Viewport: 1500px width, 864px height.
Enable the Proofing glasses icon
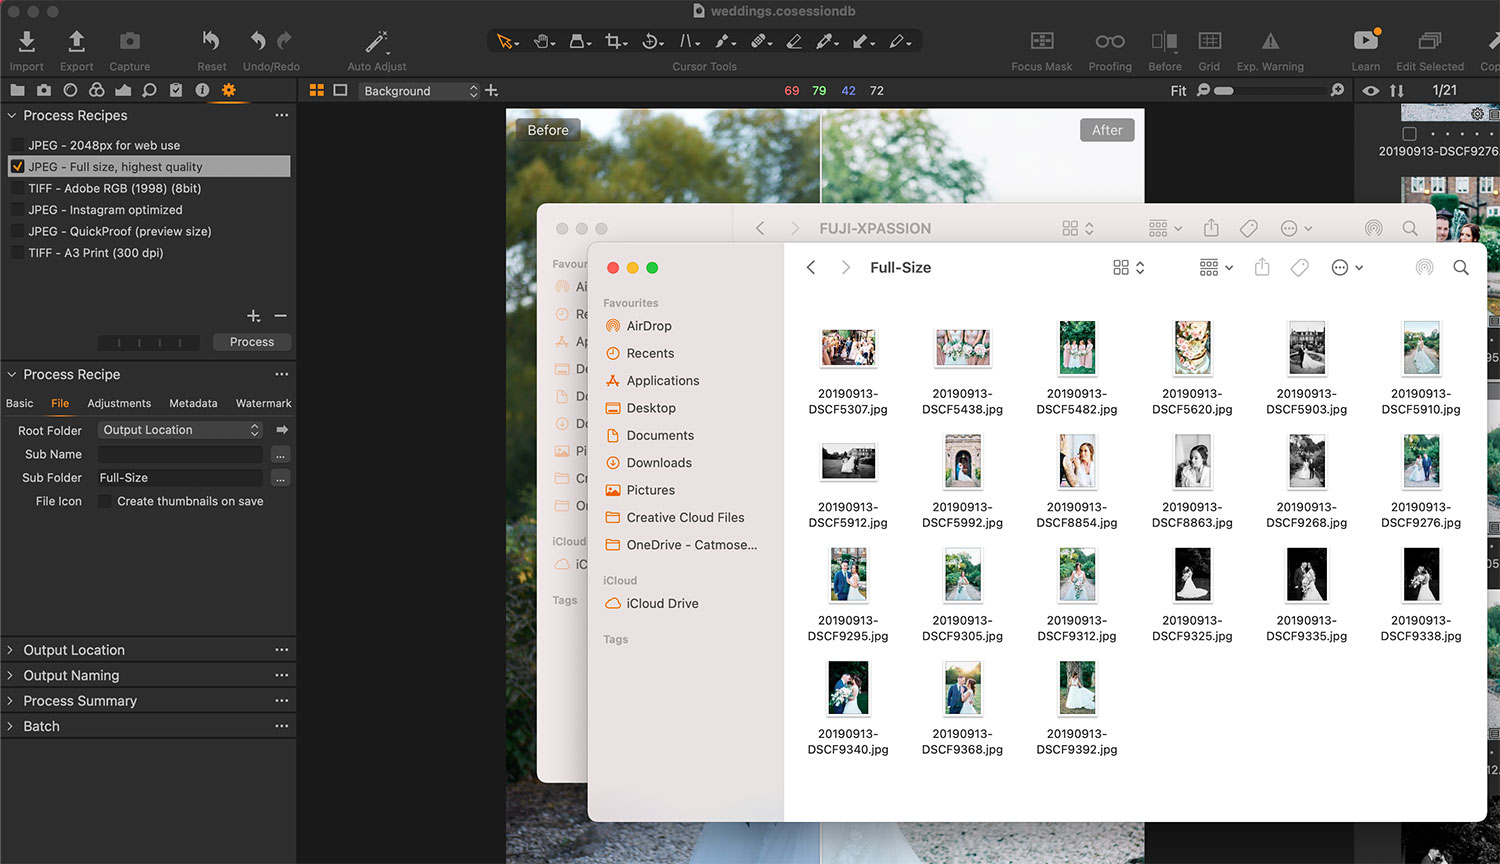(1110, 41)
